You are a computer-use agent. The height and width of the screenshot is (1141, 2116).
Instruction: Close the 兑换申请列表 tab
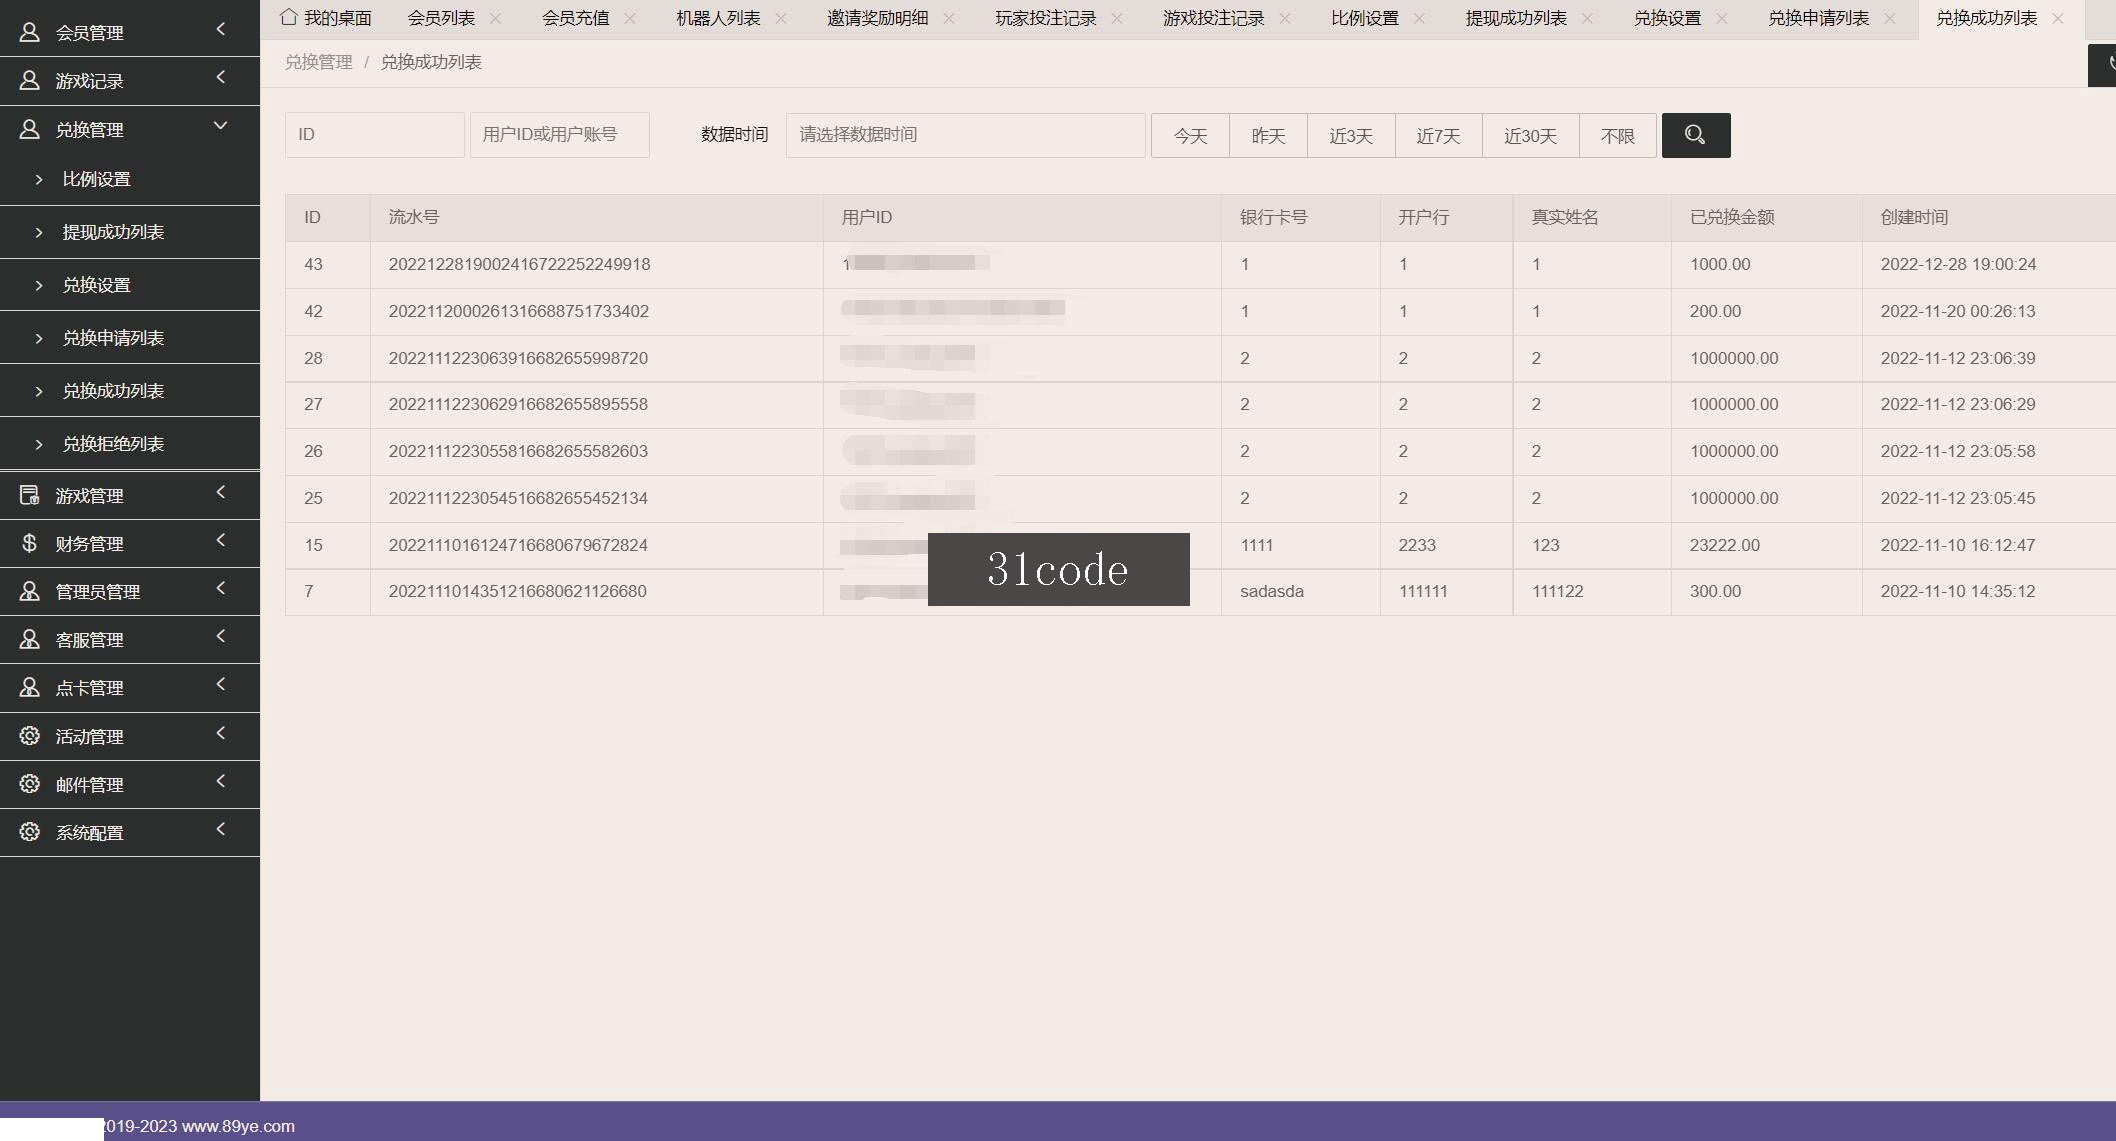coord(1890,18)
